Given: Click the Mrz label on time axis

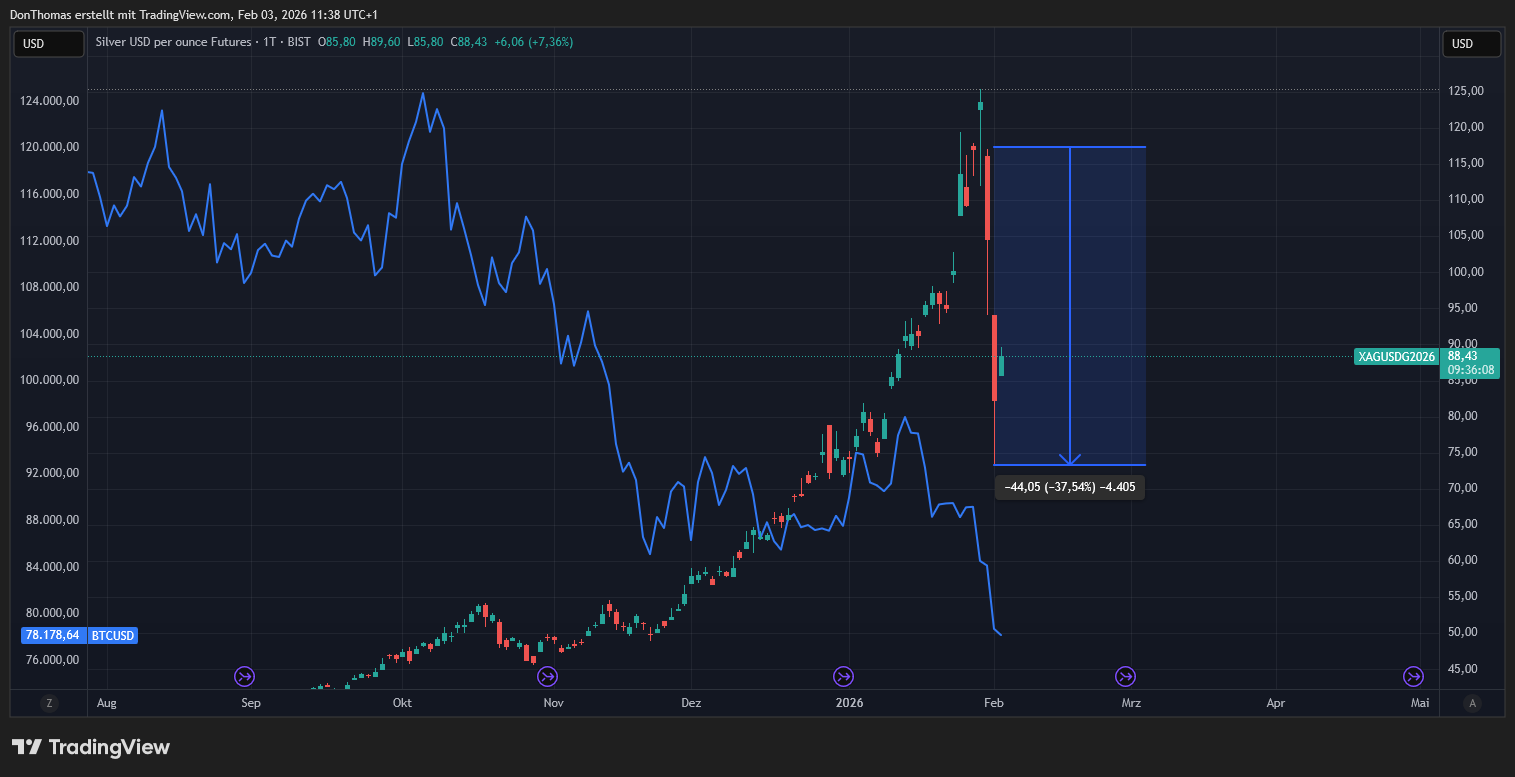Looking at the screenshot, I should point(1131,703).
